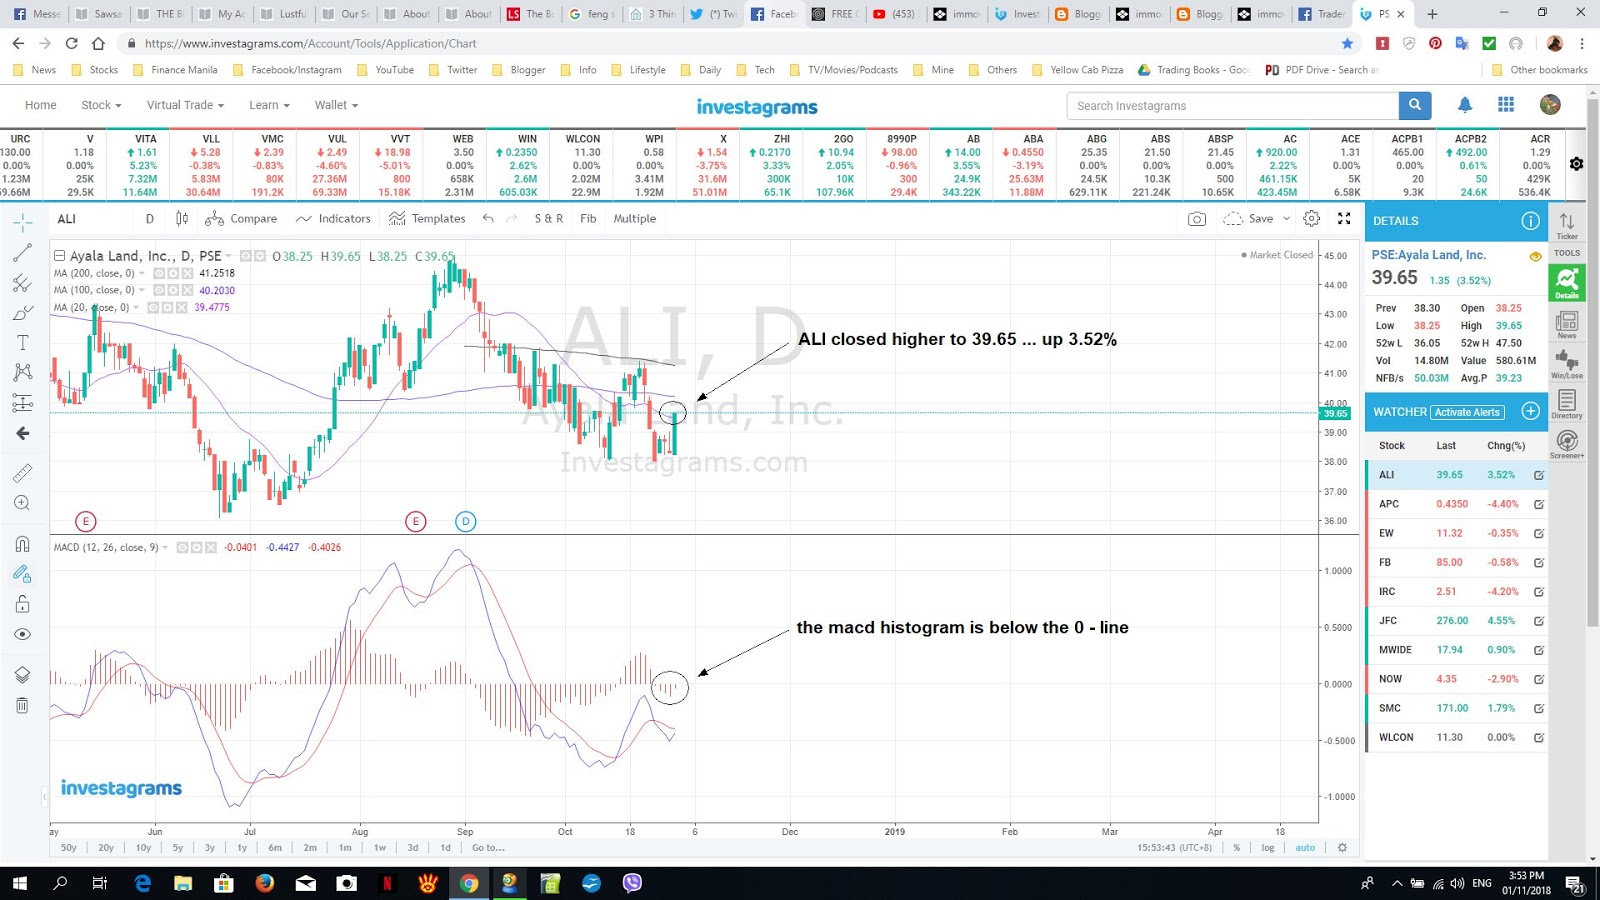Toggle lock all drawing tools

coord(22,604)
